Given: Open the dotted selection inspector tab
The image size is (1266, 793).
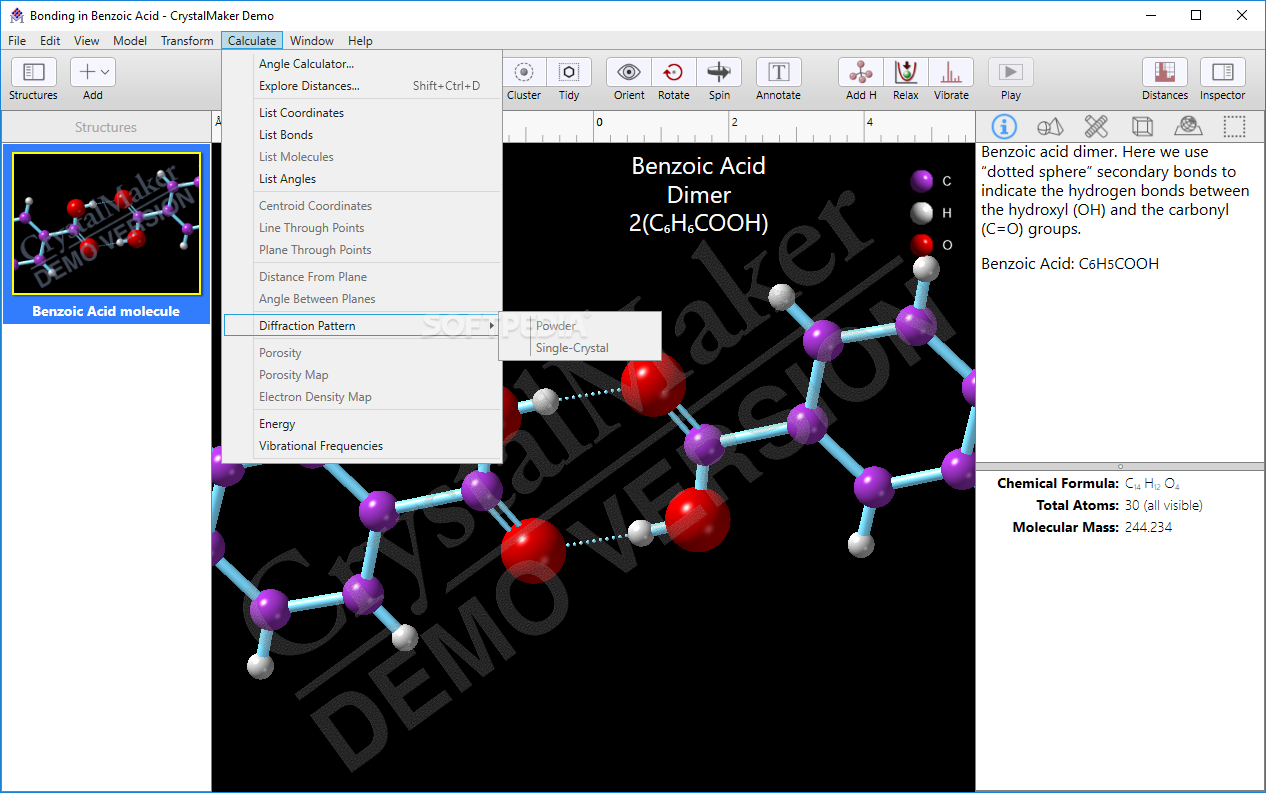Looking at the screenshot, I should click(x=1235, y=126).
